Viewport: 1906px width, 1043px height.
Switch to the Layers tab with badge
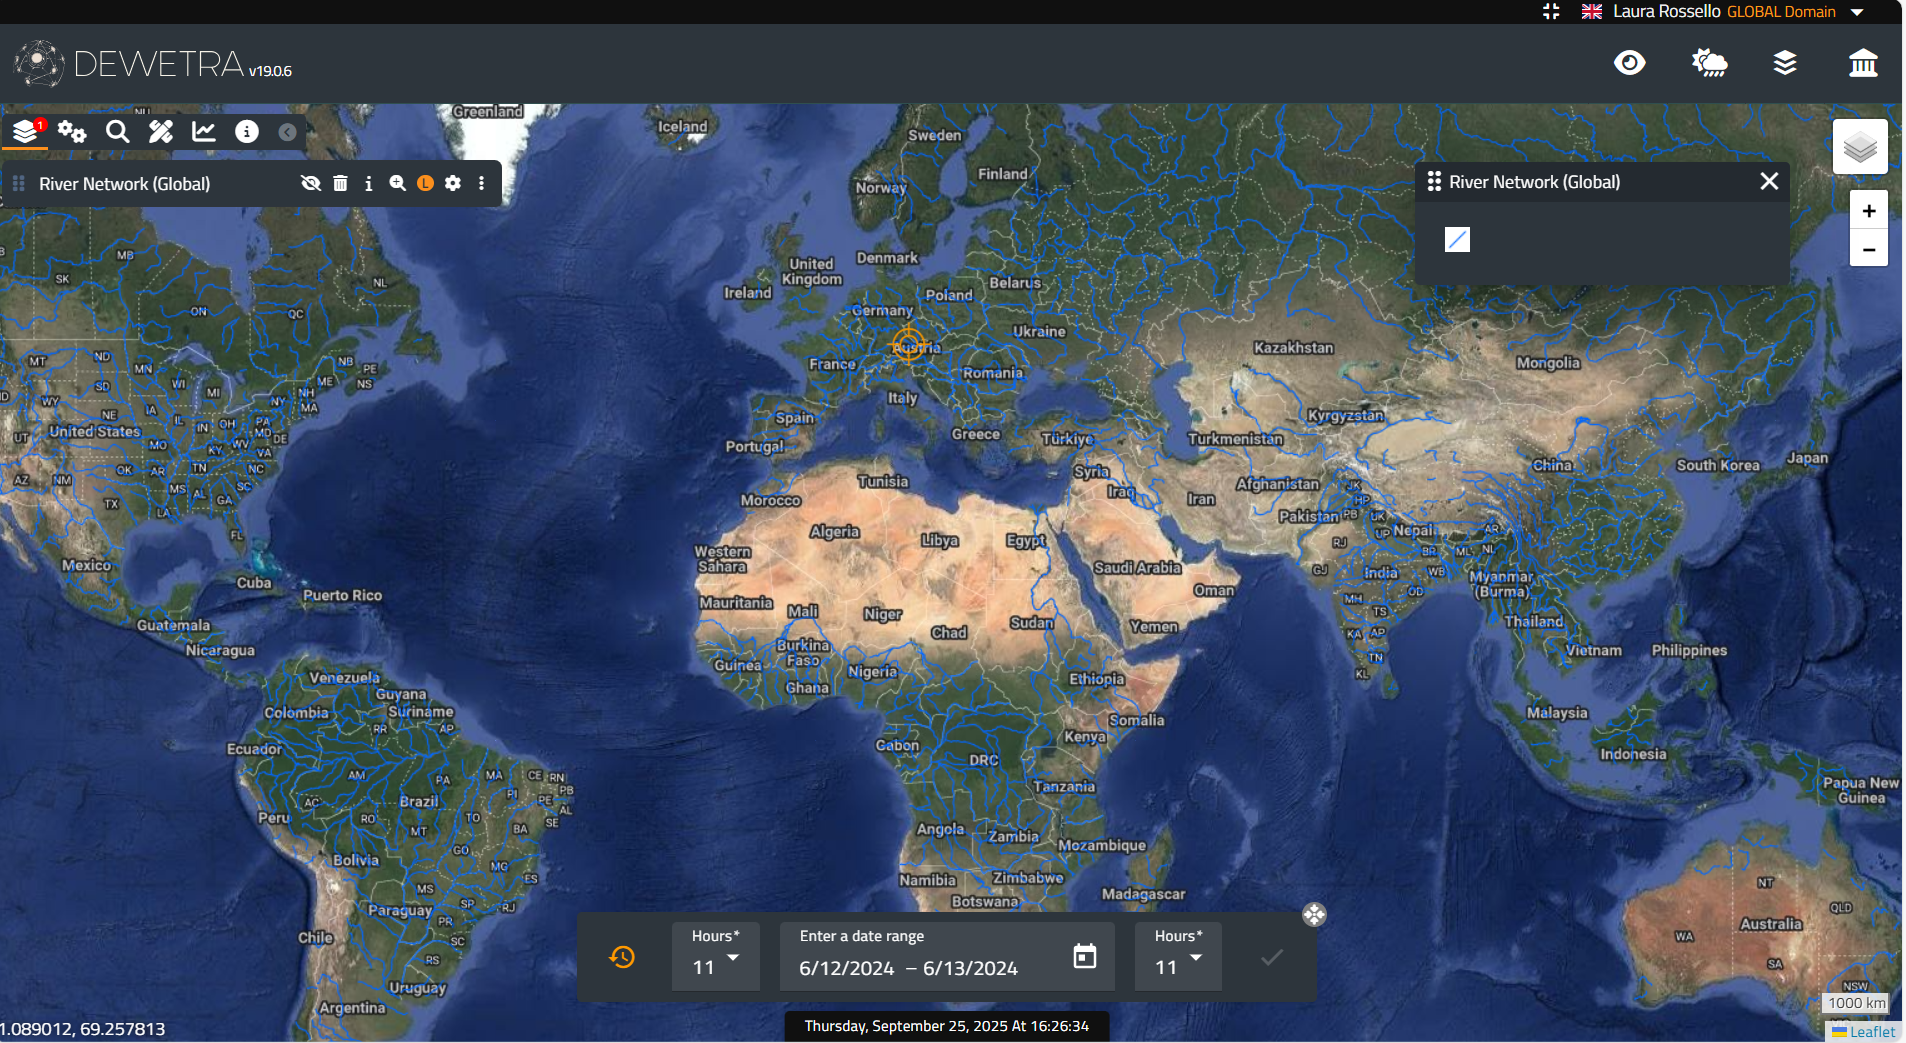[x=26, y=132]
